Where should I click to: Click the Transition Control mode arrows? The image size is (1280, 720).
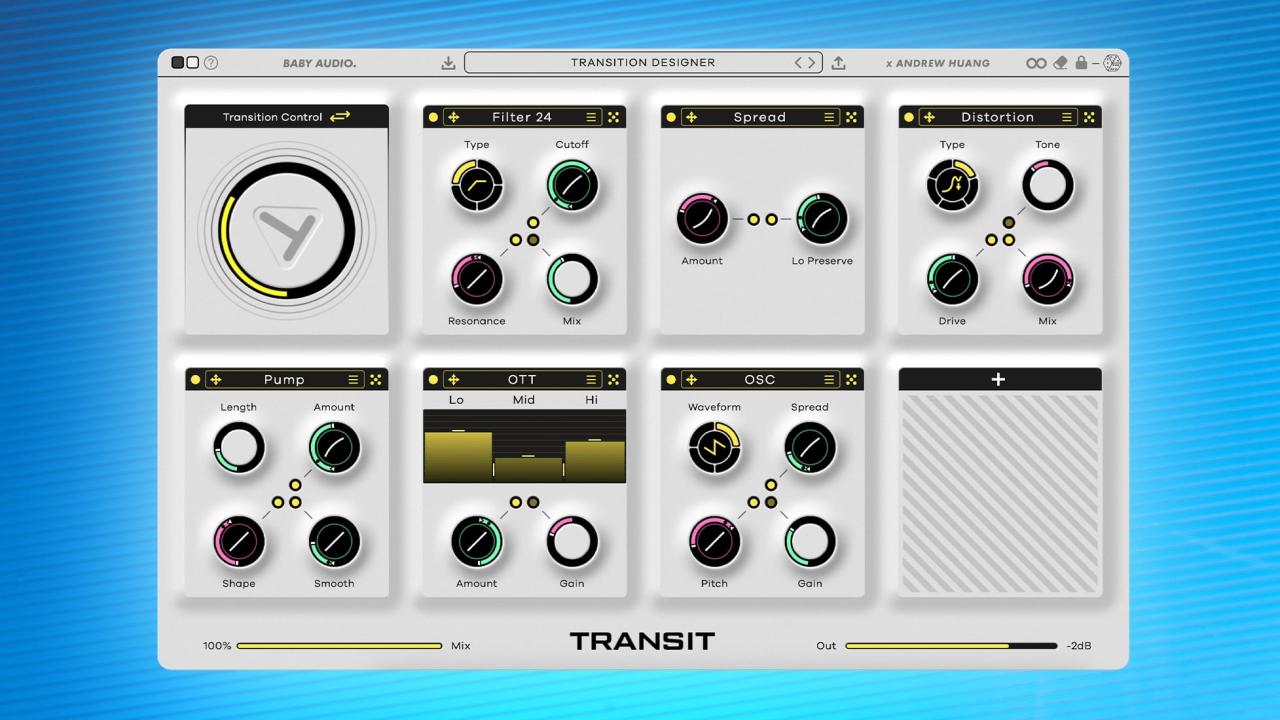coord(340,116)
